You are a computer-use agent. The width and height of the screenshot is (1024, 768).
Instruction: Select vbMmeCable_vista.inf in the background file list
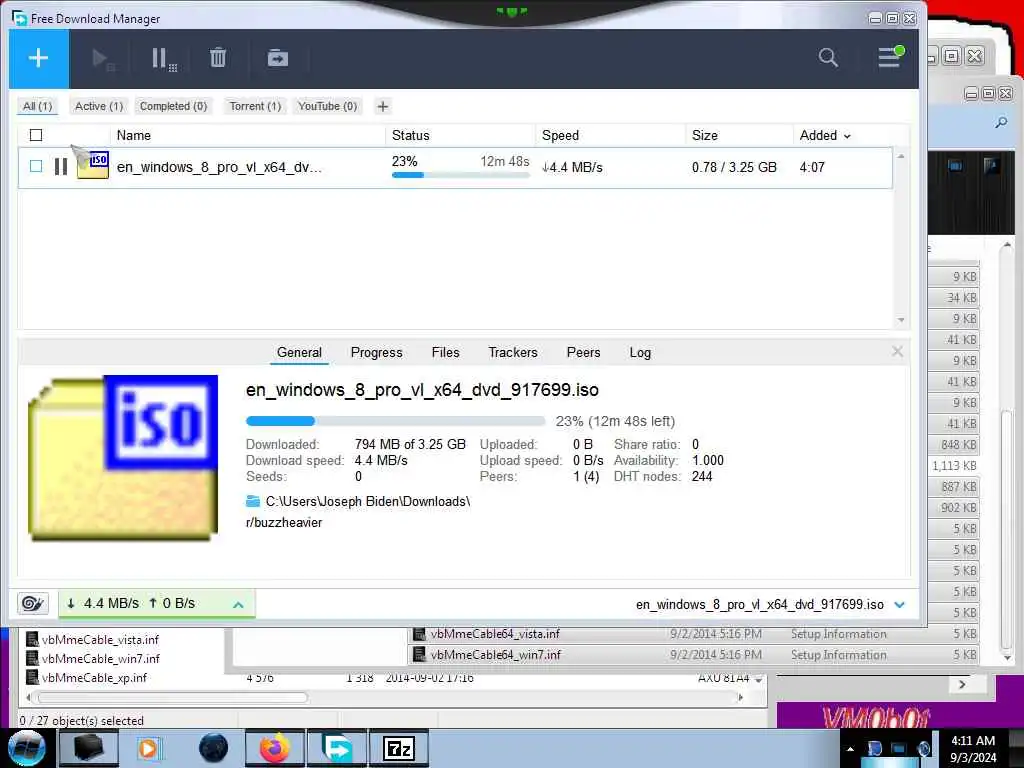(100, 639)
